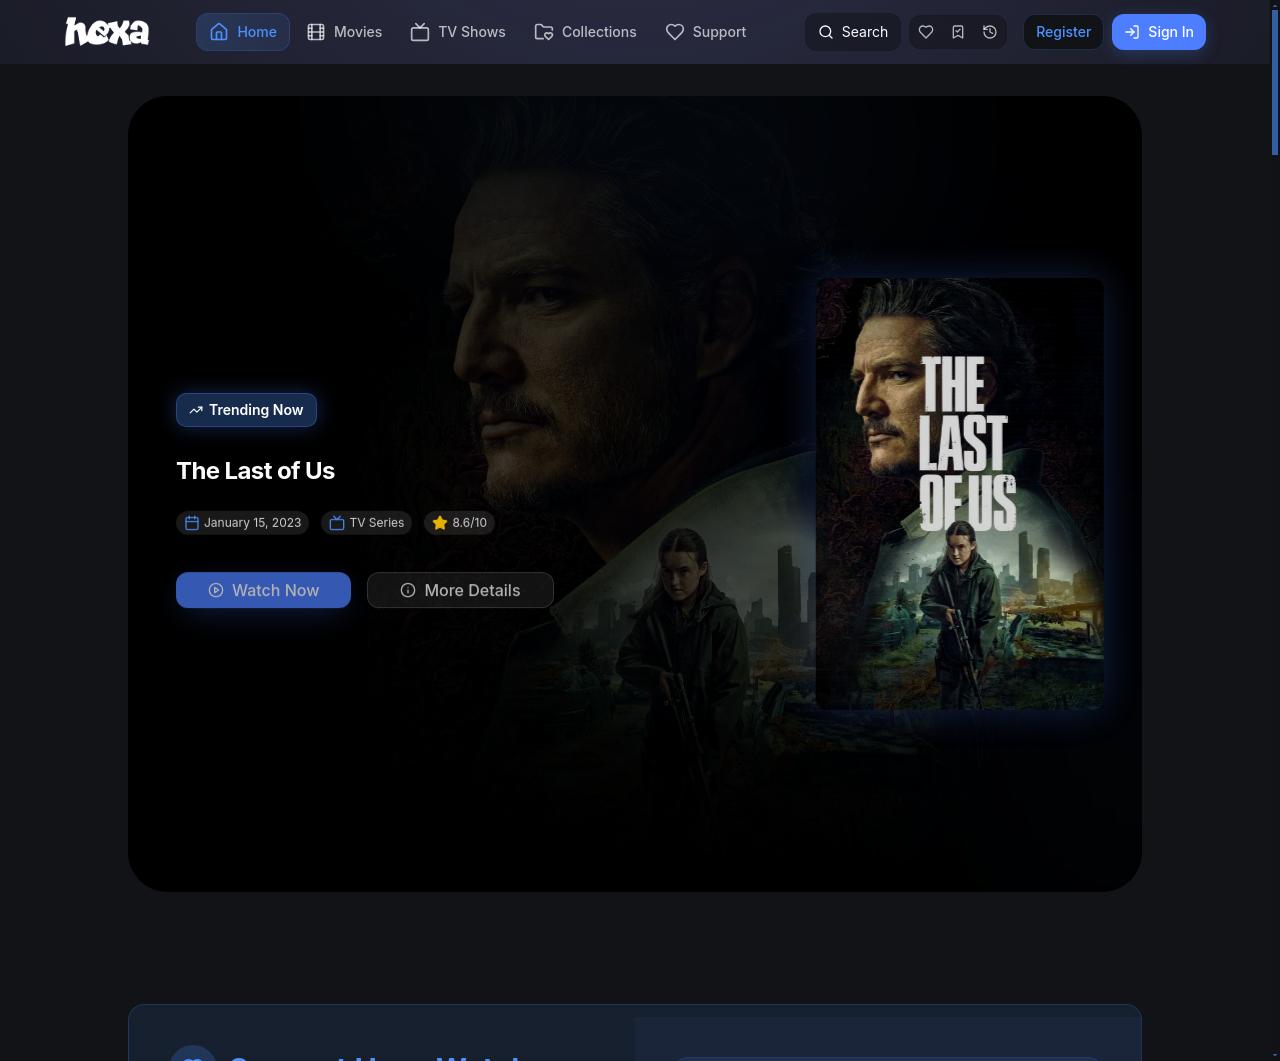Open More Details for the show
This screenshot has width=1280, height=1061.
[460, 590]
